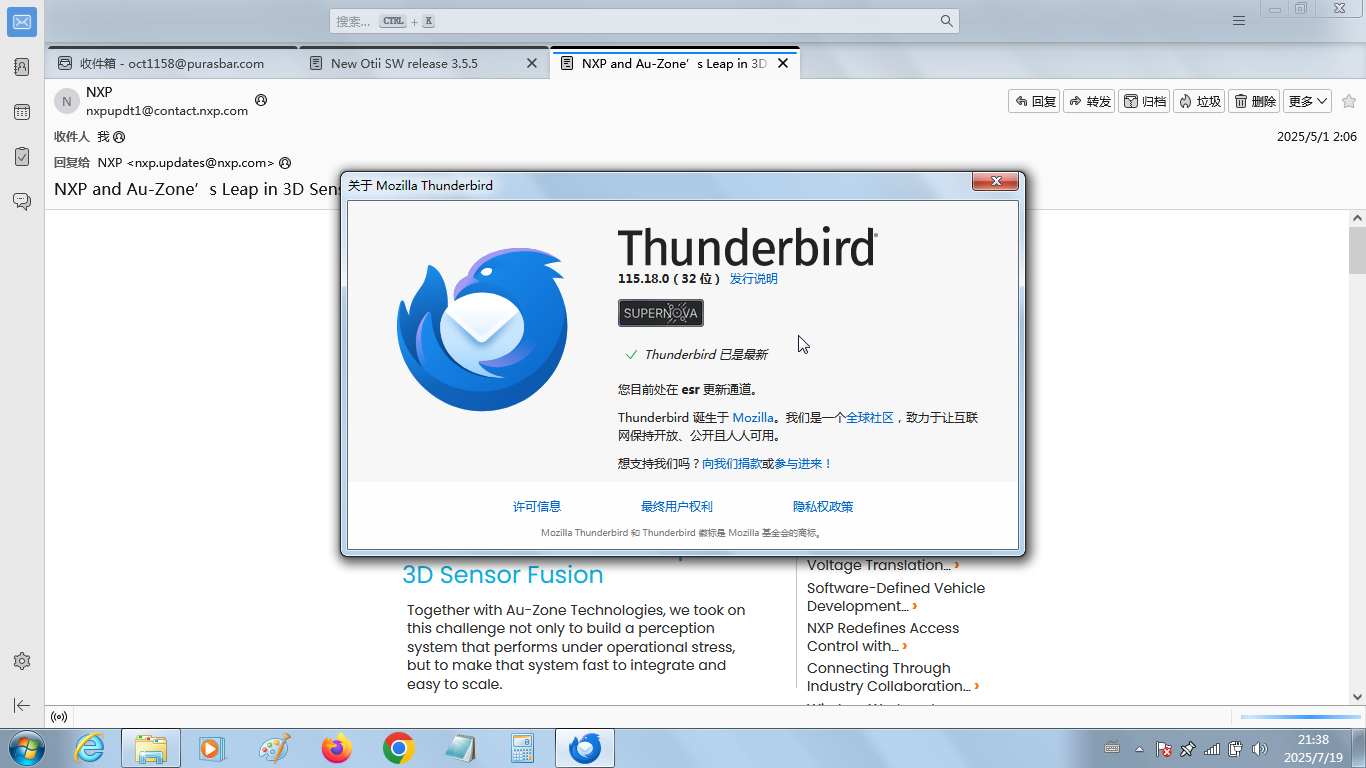
Task: Open Thunderbird settings gear
Action: point(22,661)
